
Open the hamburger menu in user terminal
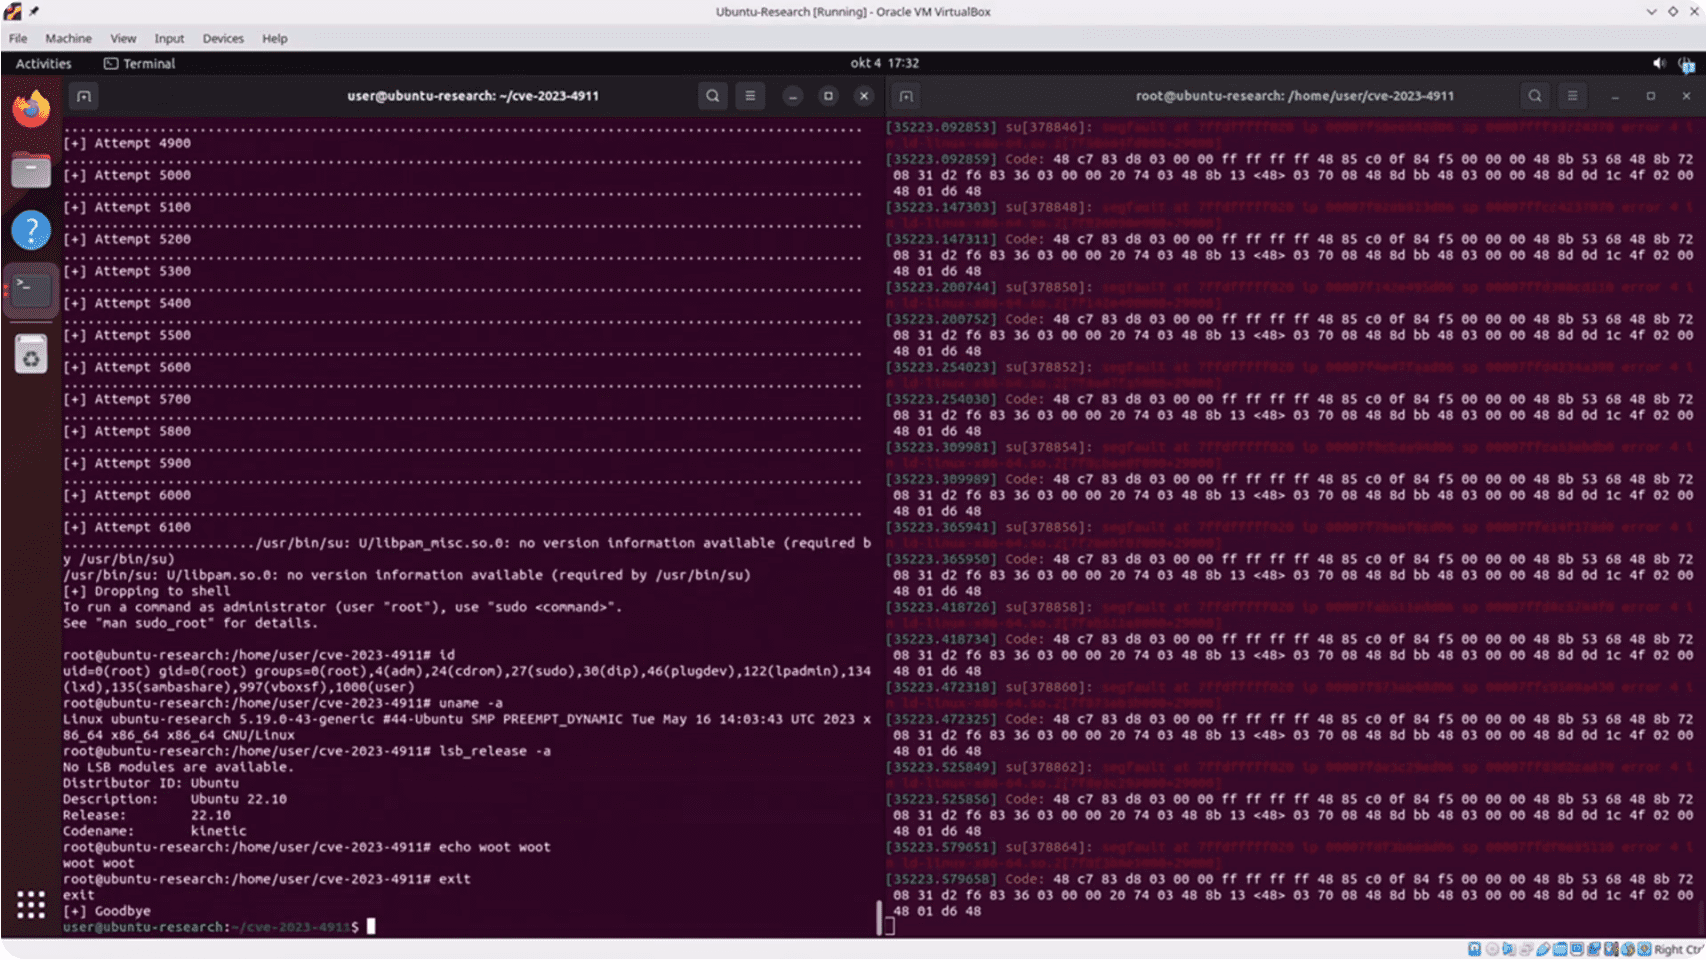pos(750,96)
